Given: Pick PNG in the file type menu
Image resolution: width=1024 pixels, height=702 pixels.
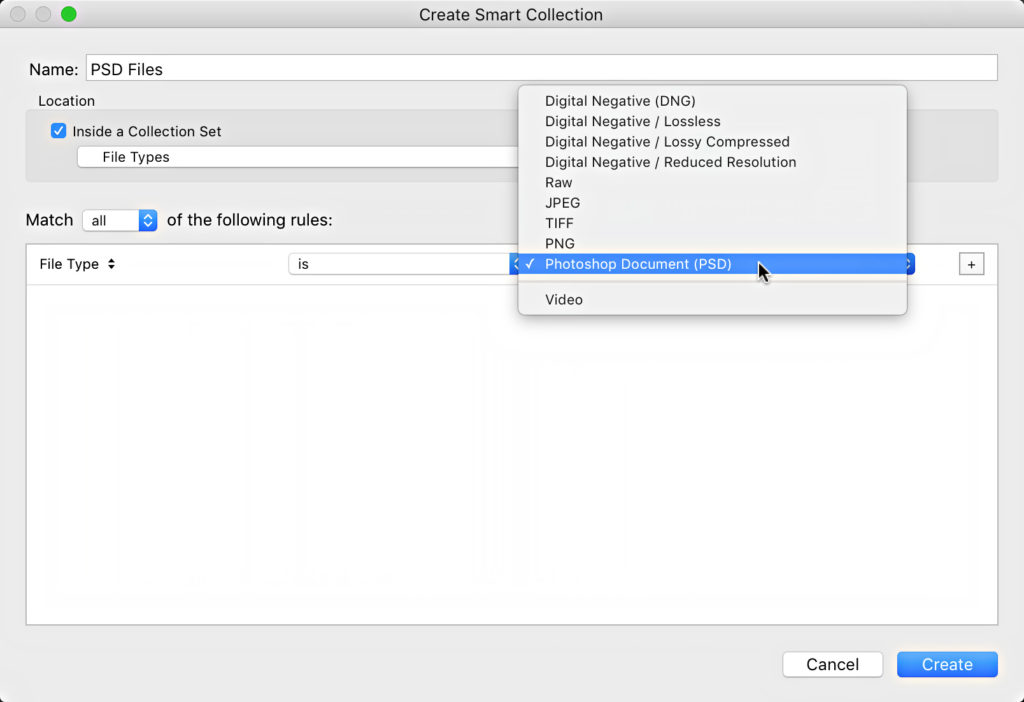Looking at the screenshot, I should 560,244.
